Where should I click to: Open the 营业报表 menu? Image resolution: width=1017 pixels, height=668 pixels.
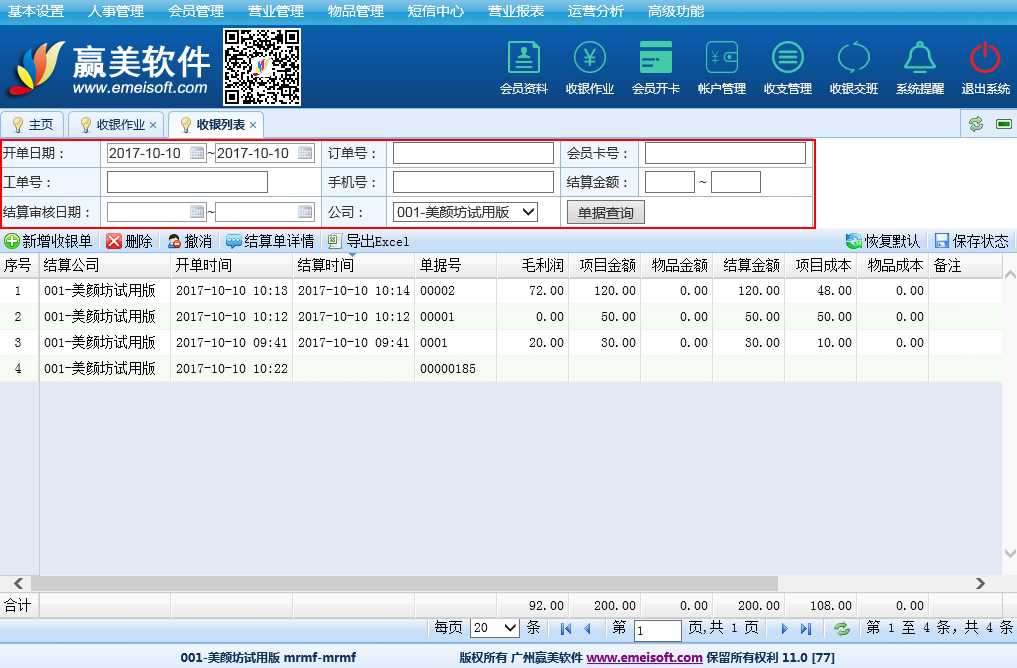[x=516, y=12]
